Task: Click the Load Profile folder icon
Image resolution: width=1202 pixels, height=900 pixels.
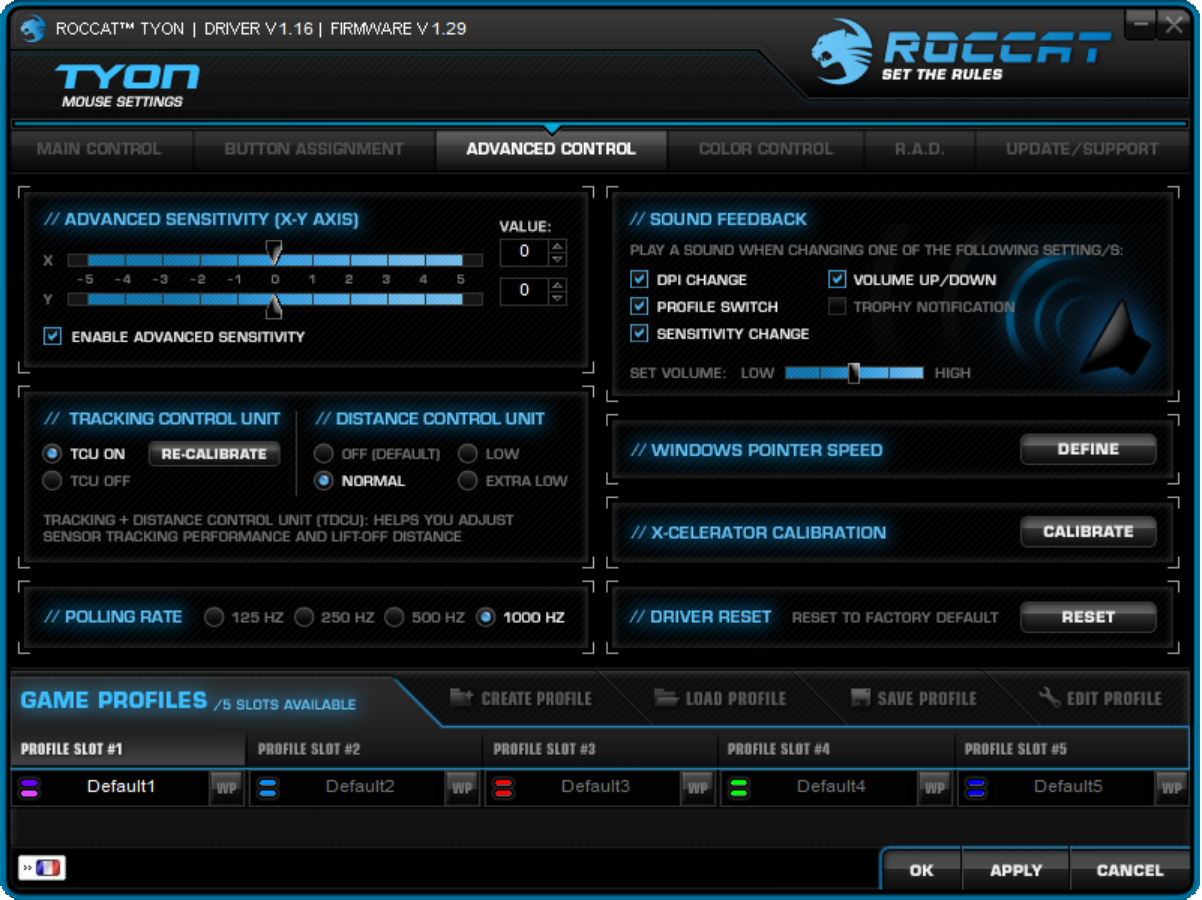Action: point(666,698)
